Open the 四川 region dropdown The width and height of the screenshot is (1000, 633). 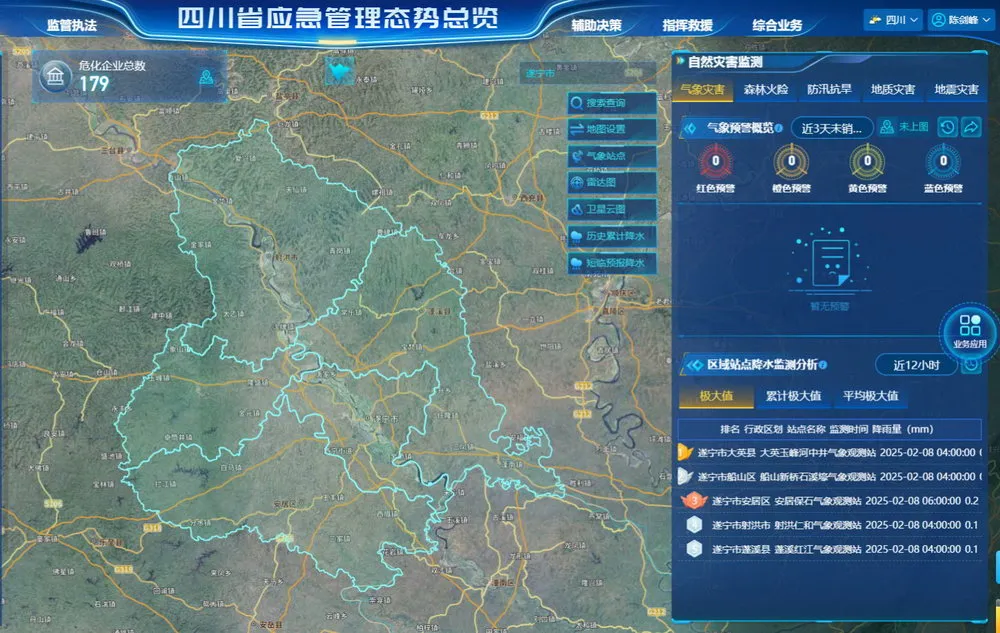(892, 20)
